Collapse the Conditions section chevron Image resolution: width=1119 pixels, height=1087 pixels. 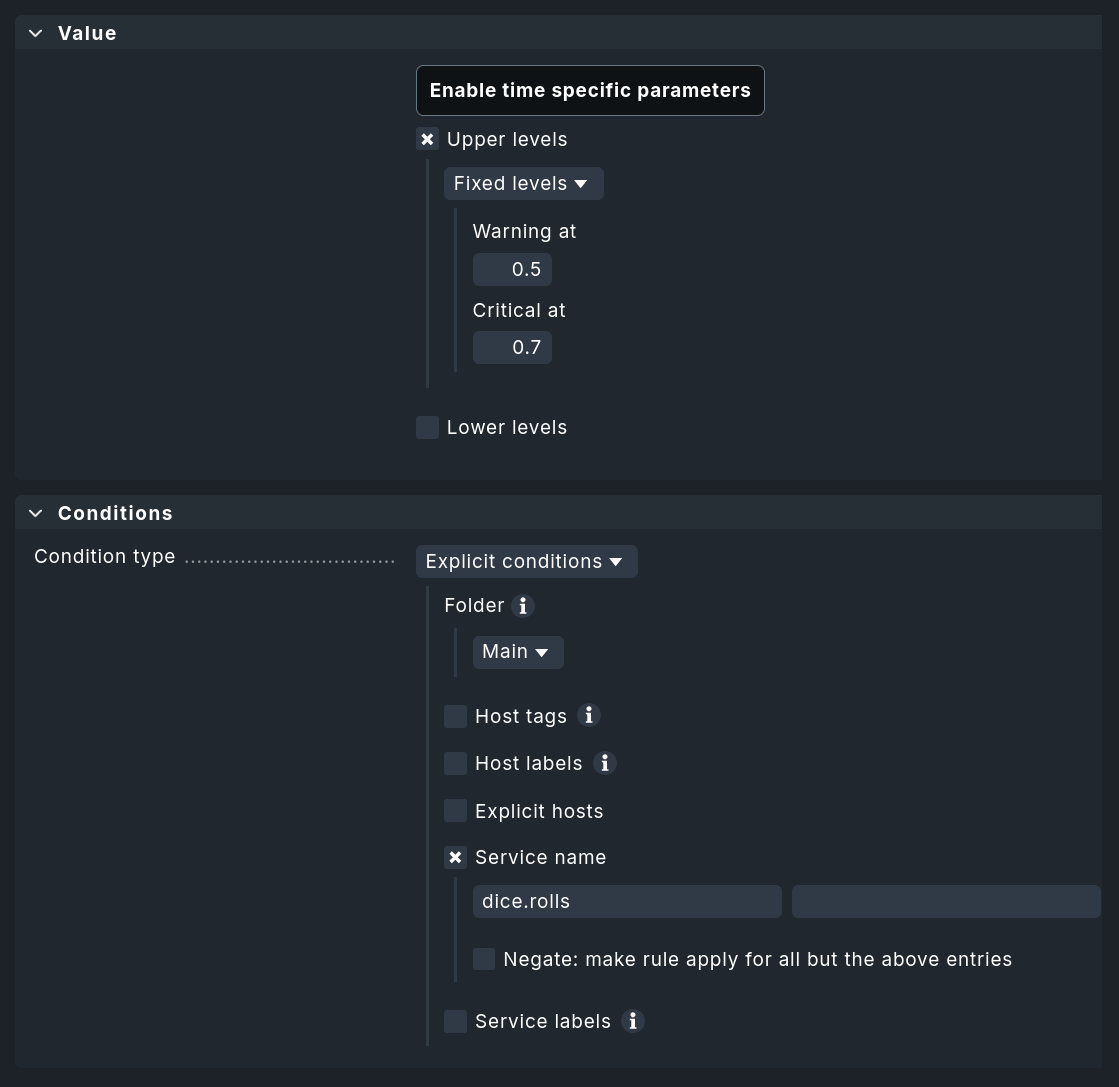36,513
